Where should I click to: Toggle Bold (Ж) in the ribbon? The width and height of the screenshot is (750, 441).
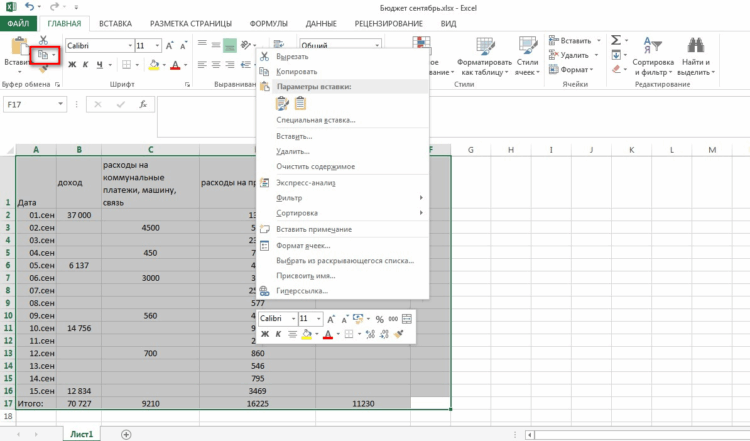click(x=72, y=65)
